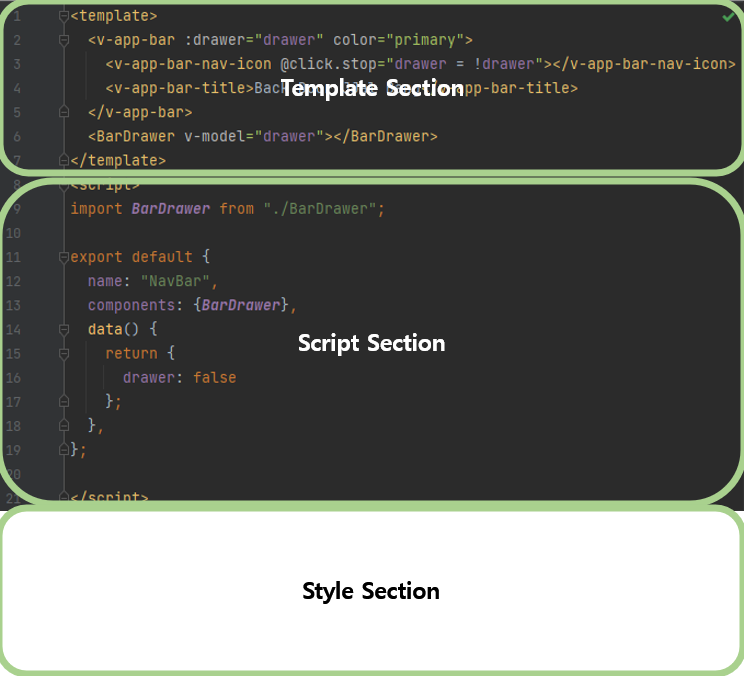The width and height of the screenshot is (744, 676).
Task: Click the closing </BarDrawer> tag
Action: pyautogui.click(x=385, y=137)
